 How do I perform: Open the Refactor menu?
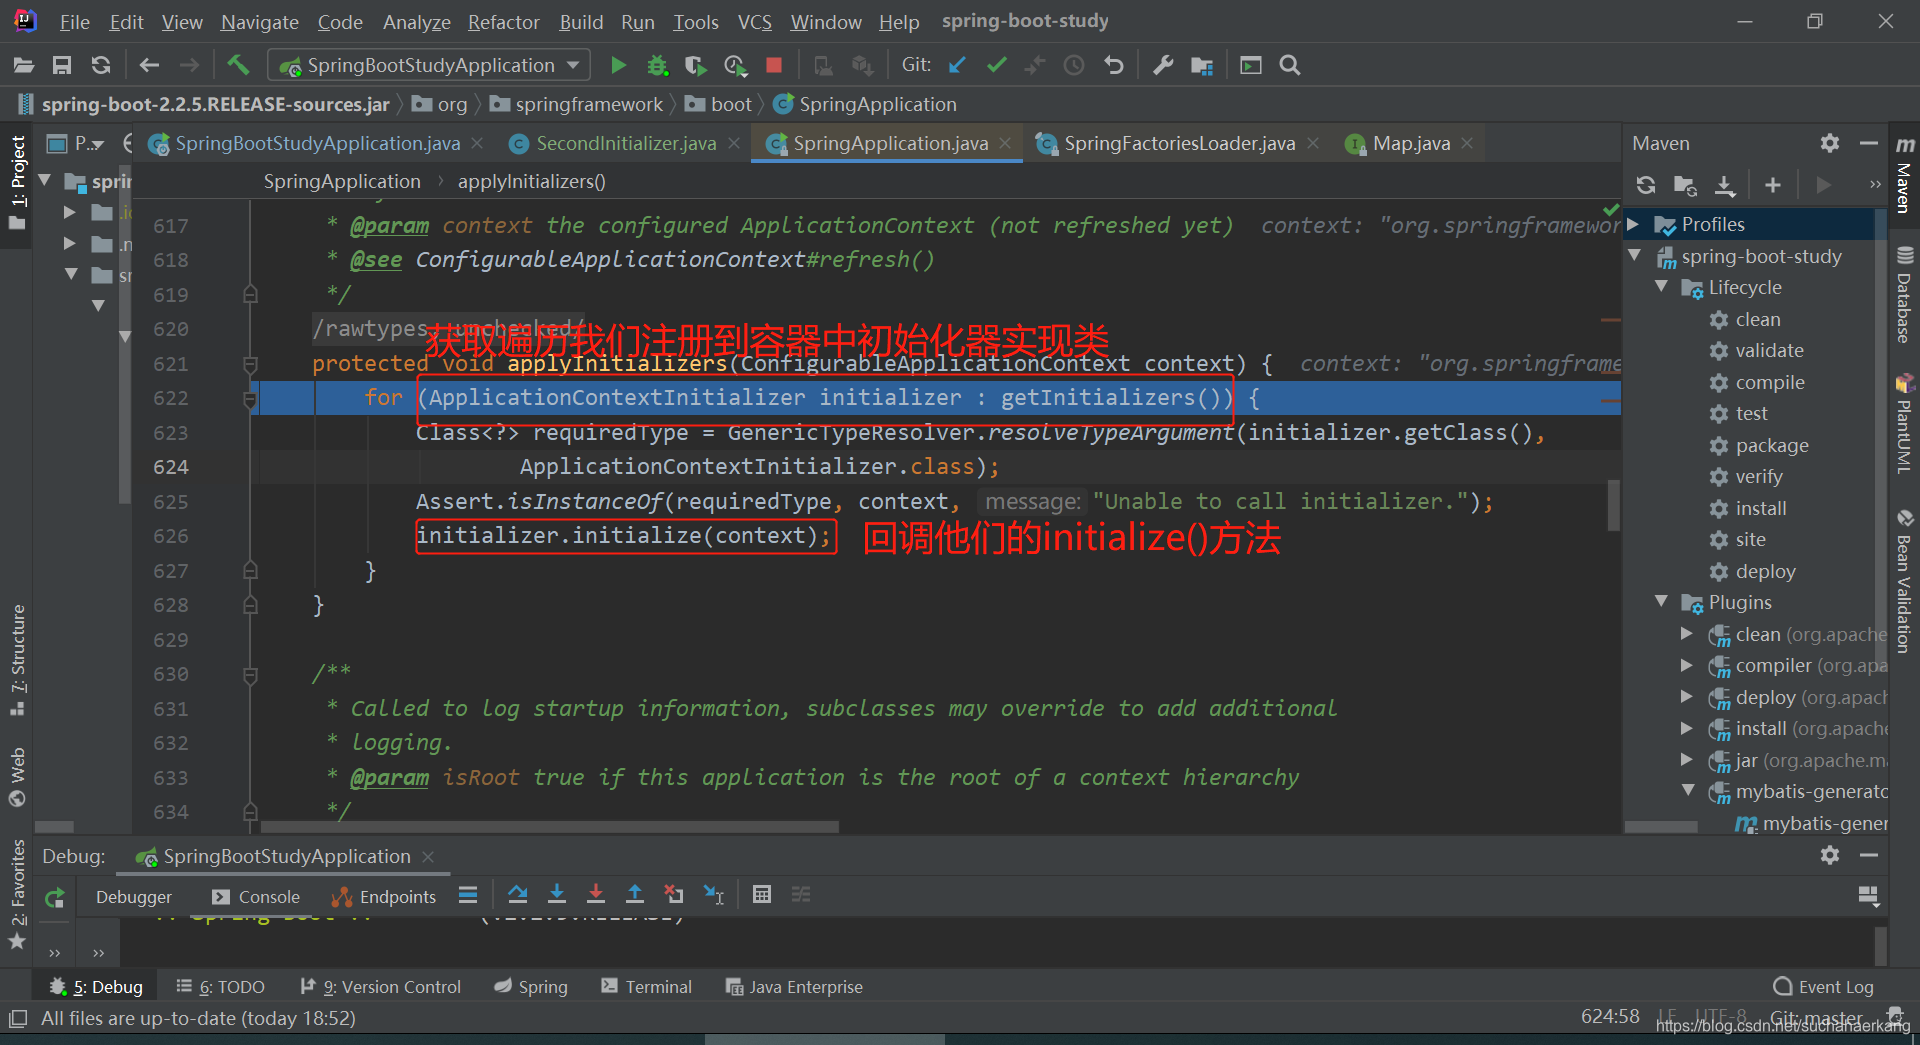pos(503,21)
